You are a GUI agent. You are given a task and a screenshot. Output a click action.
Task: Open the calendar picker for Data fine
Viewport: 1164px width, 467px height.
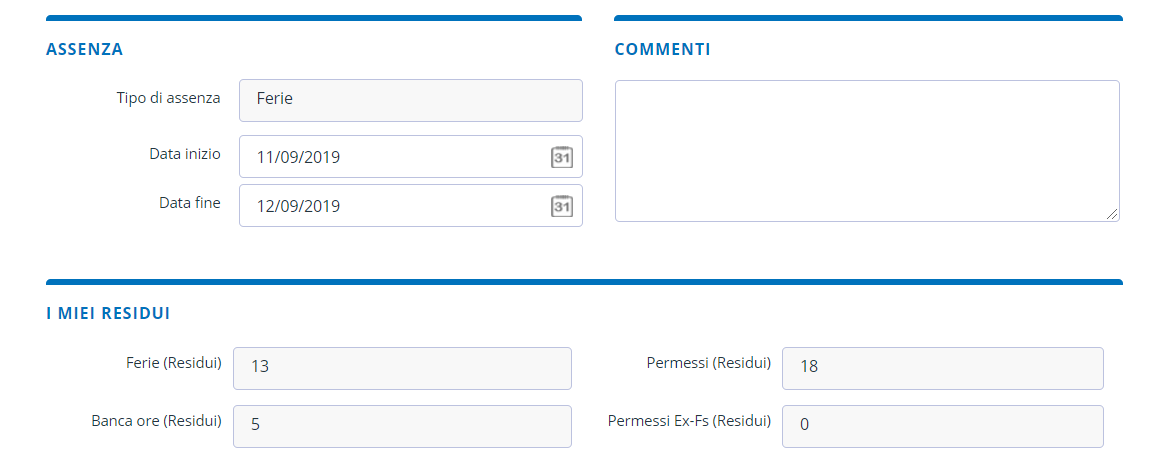coord(561,206)
